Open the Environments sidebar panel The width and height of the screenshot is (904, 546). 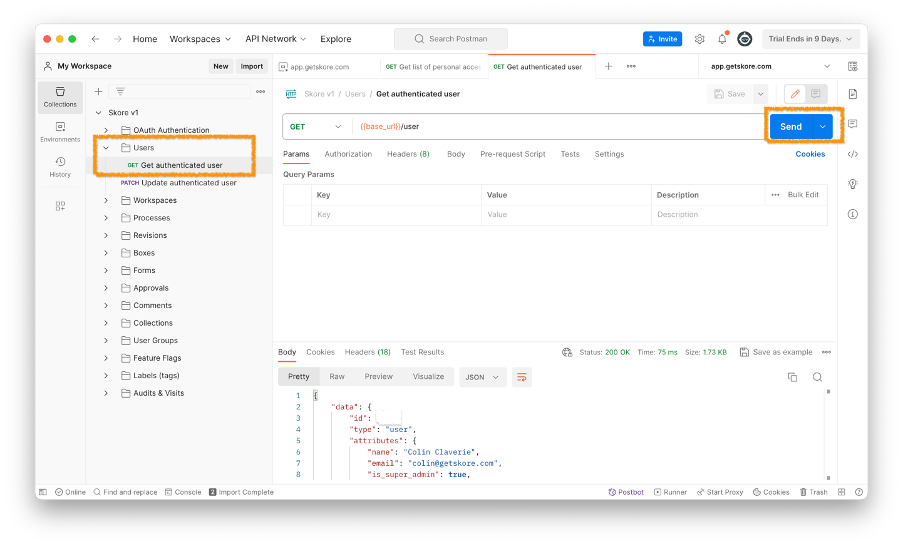pos(60,132)
